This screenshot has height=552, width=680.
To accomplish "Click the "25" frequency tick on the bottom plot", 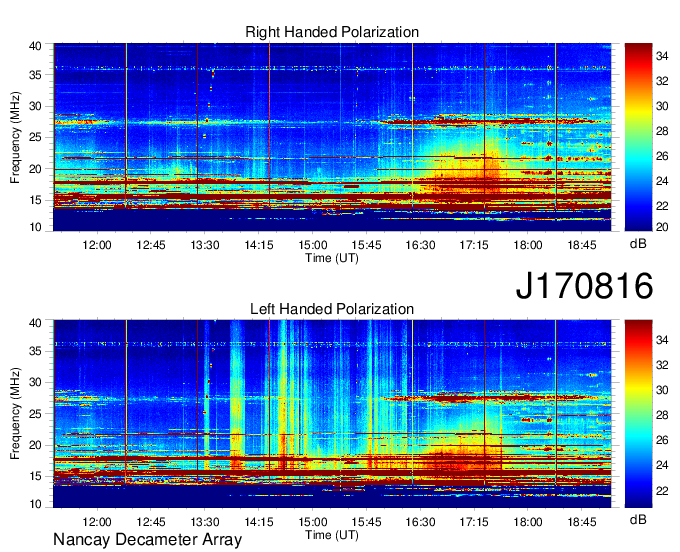I will coord(35,414).
